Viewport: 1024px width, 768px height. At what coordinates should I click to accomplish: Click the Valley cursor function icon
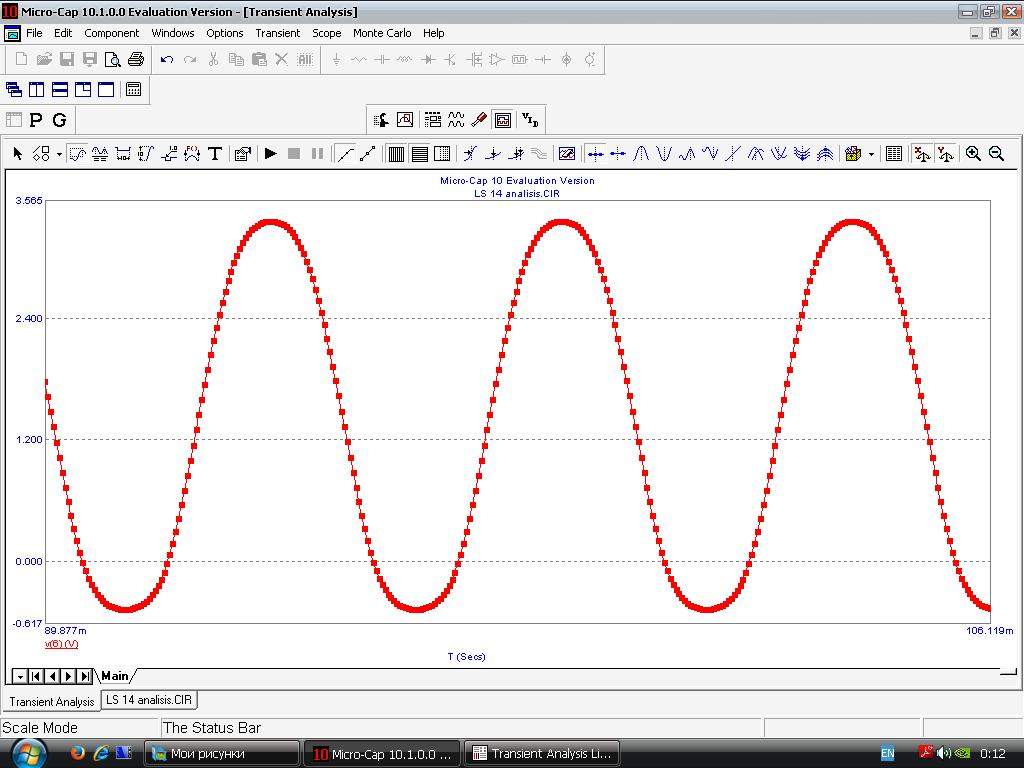(664, 153)
